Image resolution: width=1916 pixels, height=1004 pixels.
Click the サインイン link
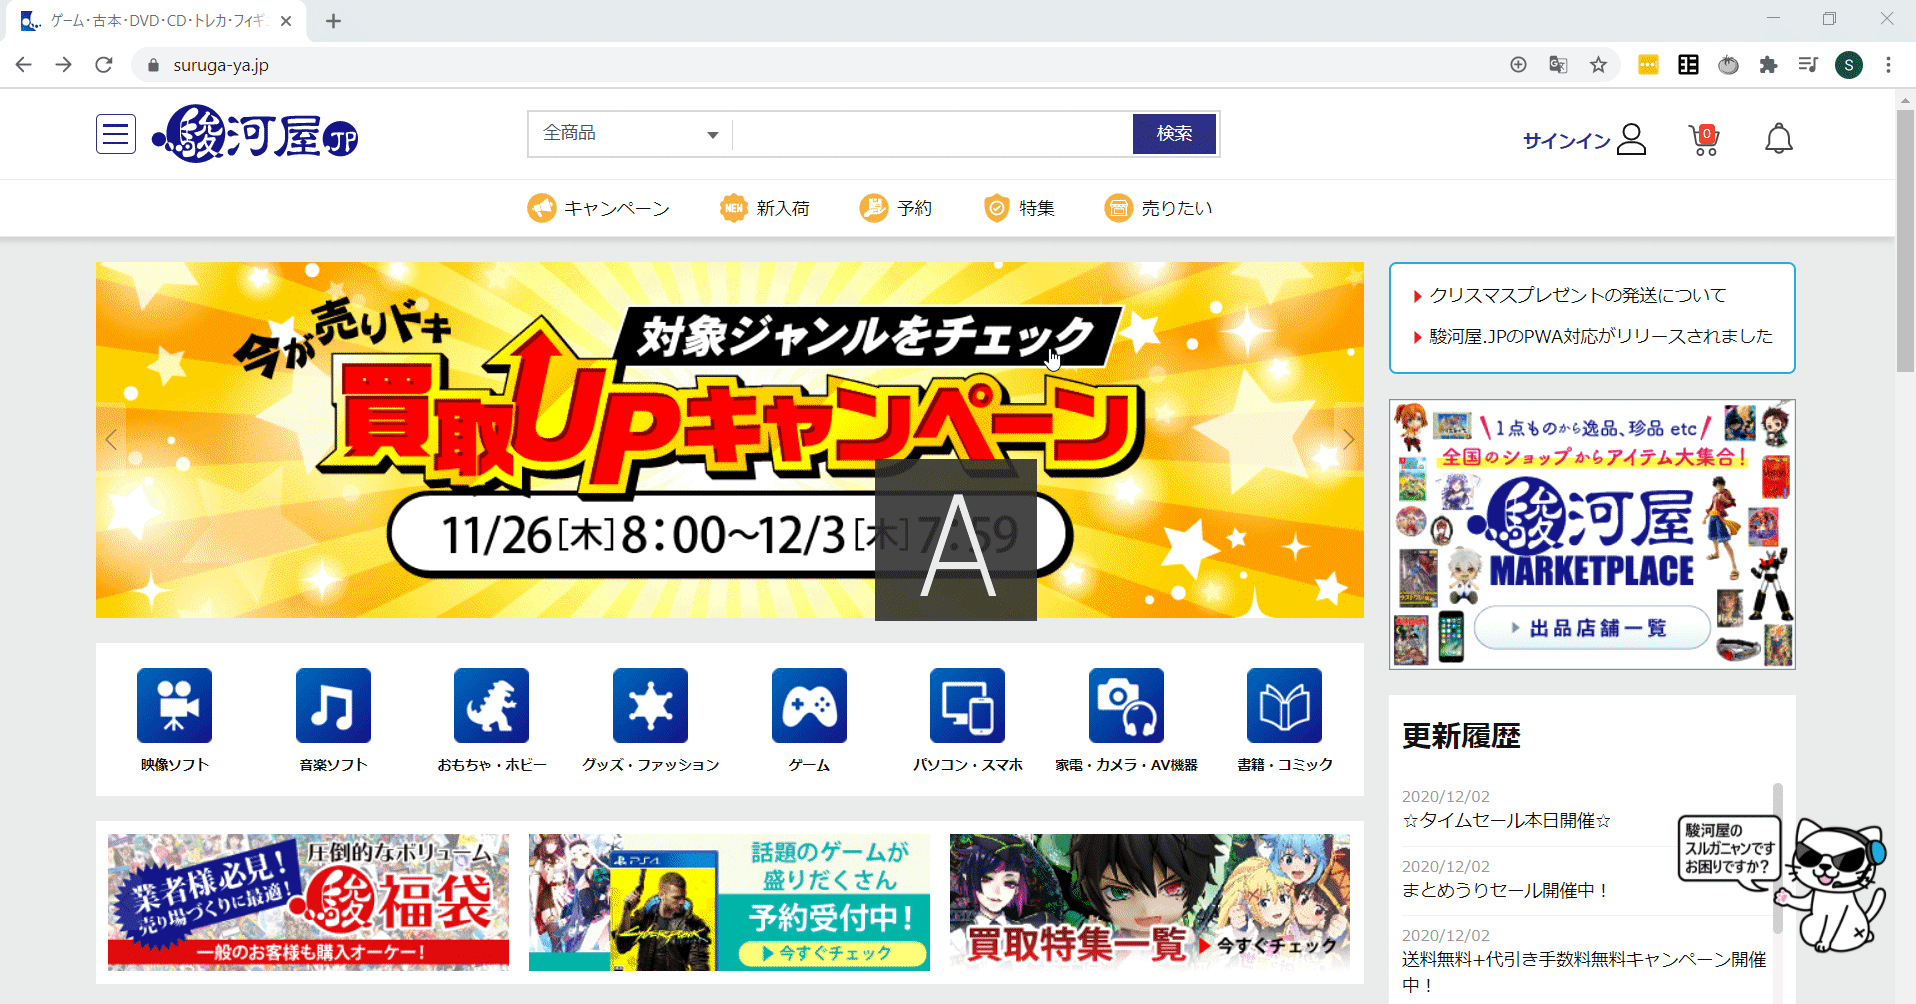pyautogui.click(x=1566, y=141)
